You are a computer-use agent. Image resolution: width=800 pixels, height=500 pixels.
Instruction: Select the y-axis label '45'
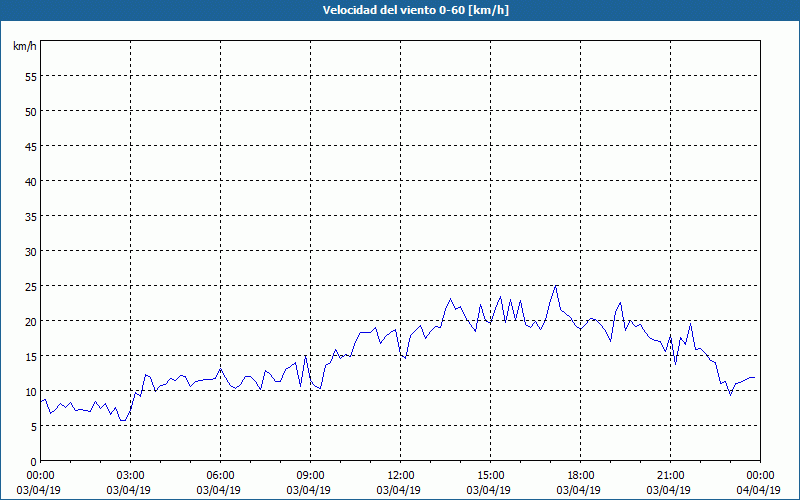pos(31,146)
